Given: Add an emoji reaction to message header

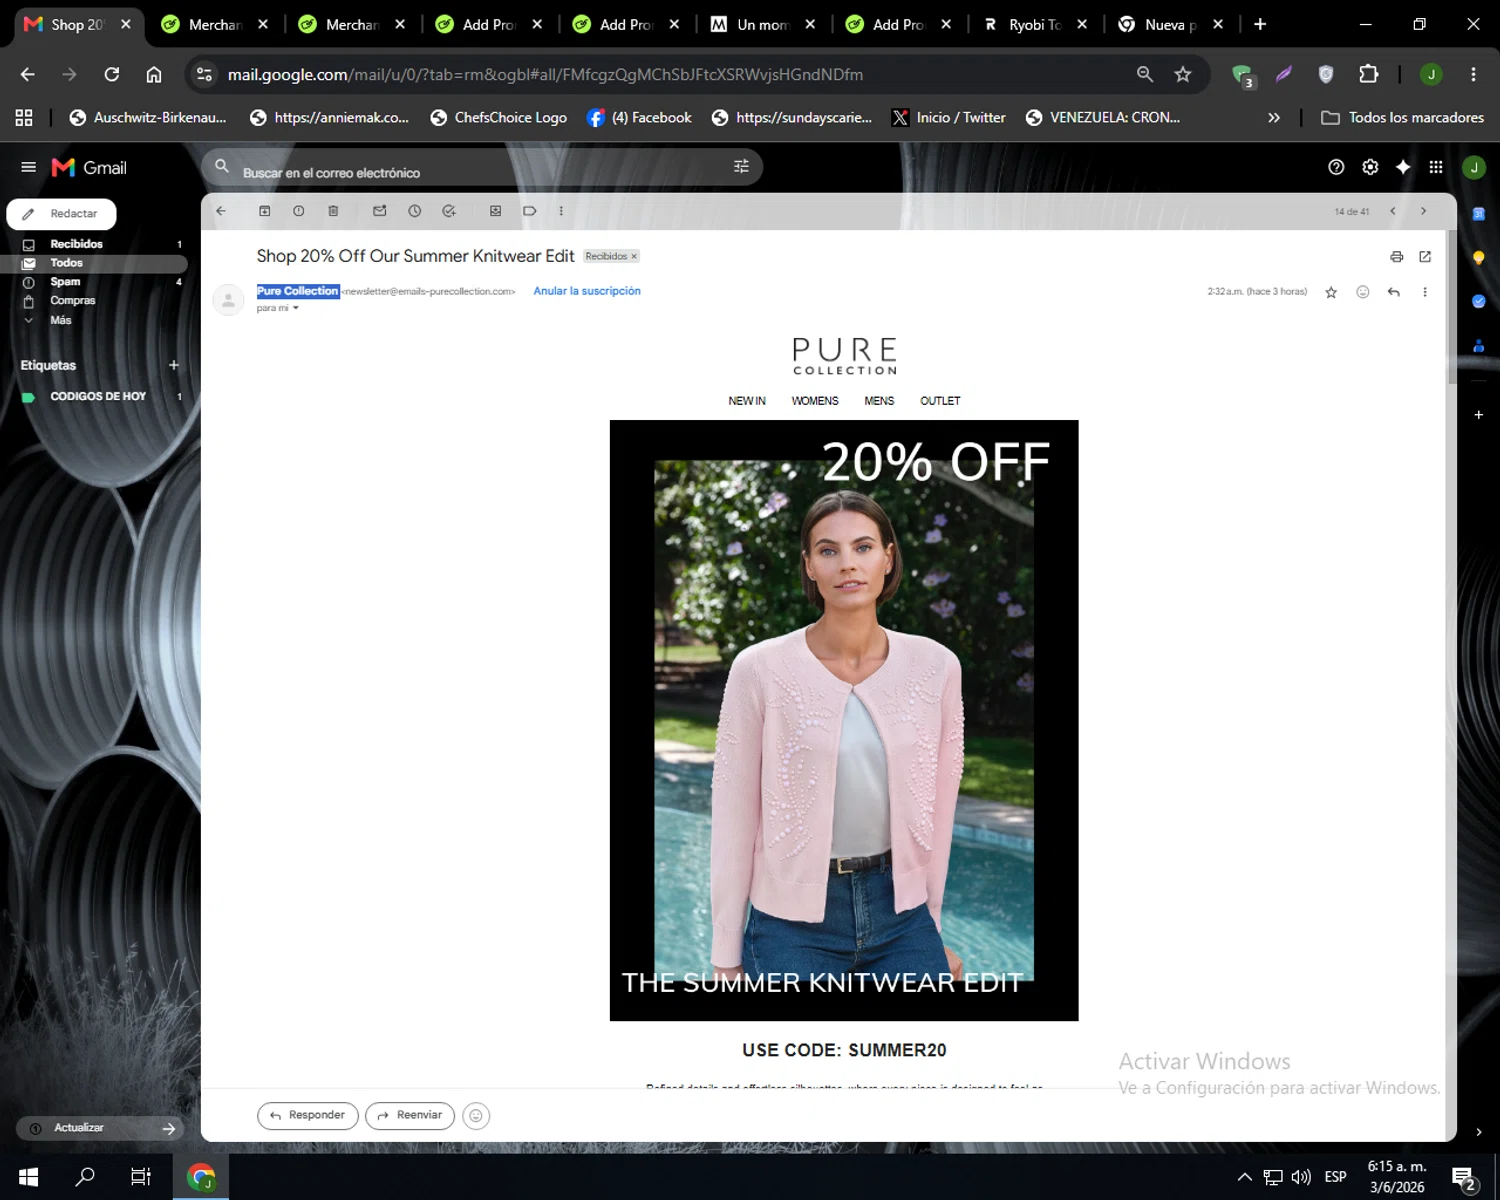Looking at the screenshot, I should pyautogui.click(x=1362, y=292).
